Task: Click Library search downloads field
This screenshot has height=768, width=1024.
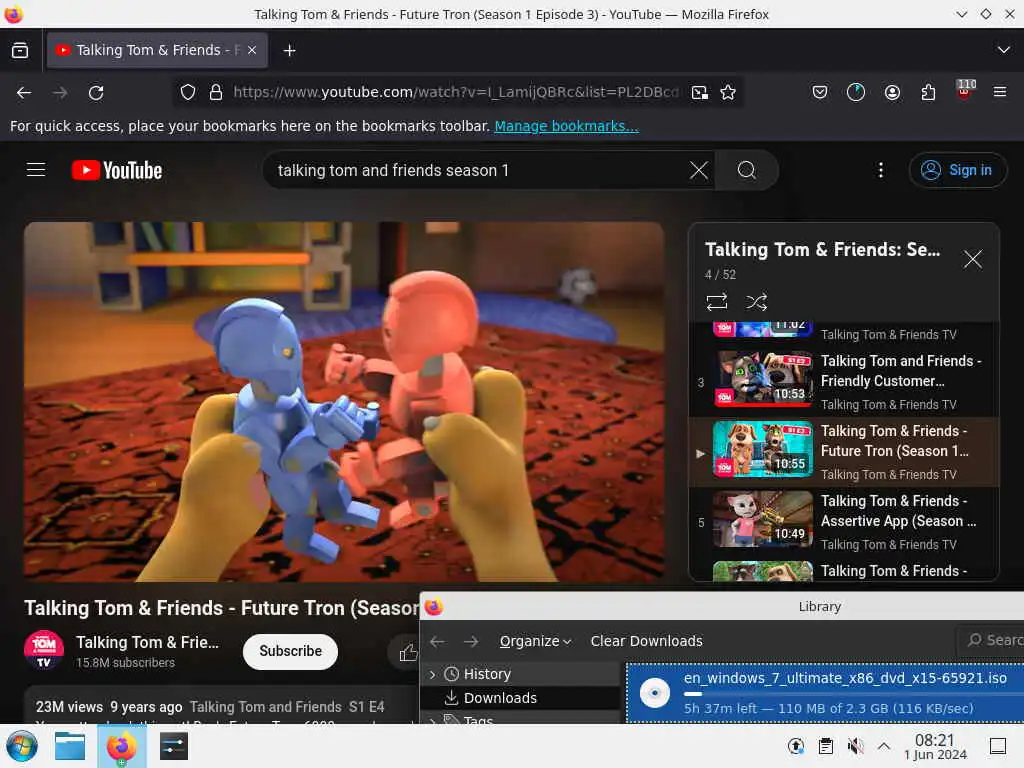Action: pos(991,640)
